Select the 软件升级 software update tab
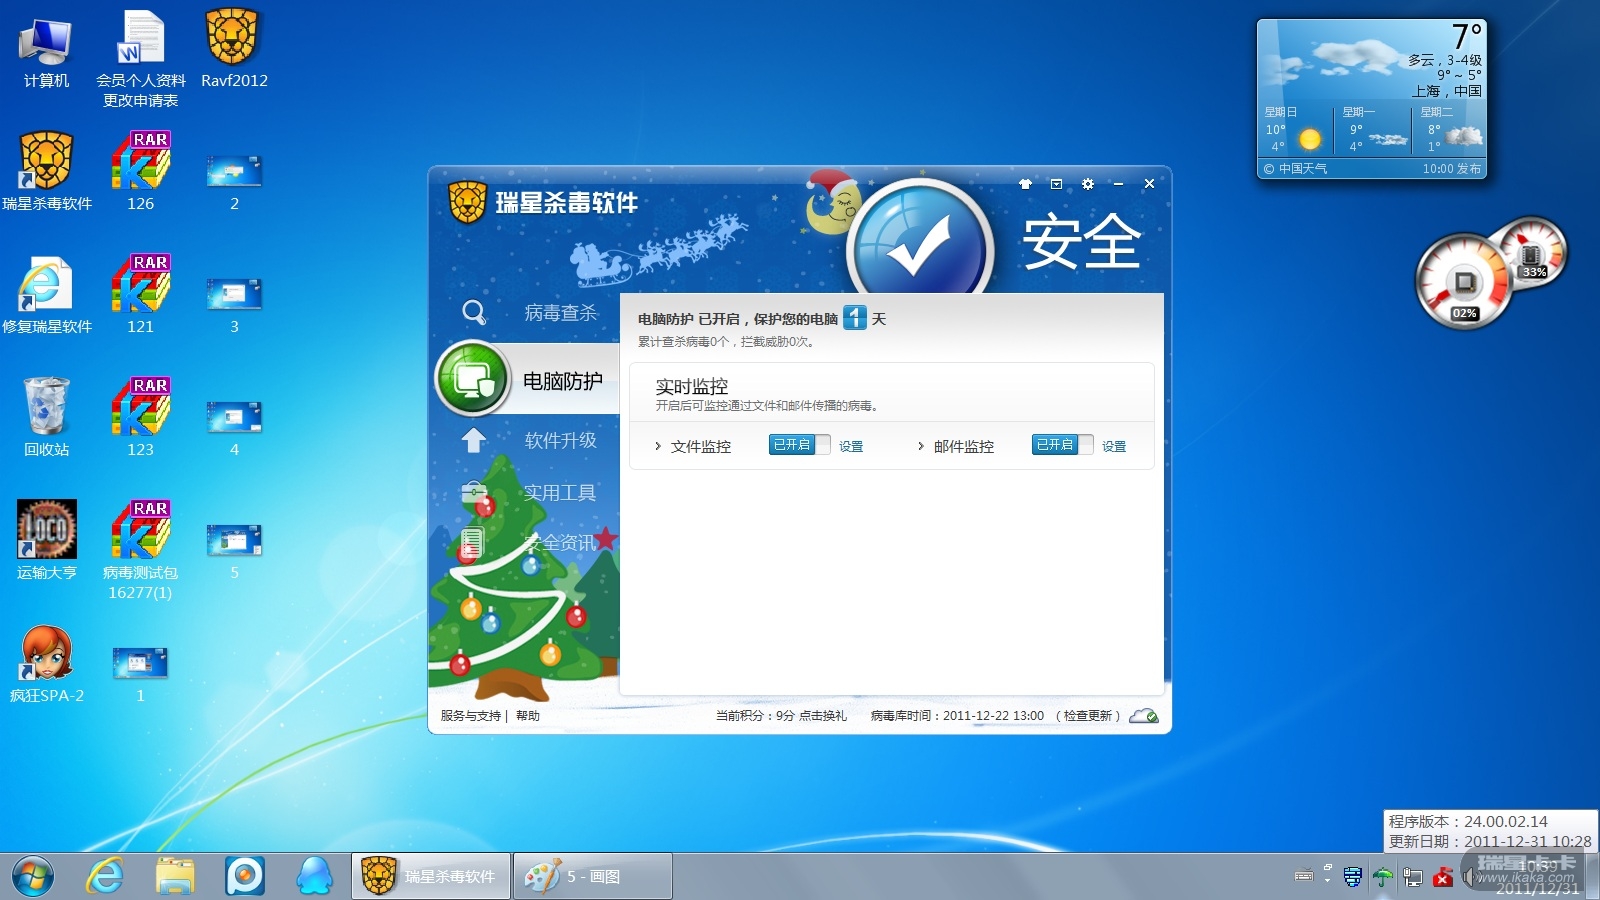Viewport: 1600px width, 900px height. tap(561, 440)
